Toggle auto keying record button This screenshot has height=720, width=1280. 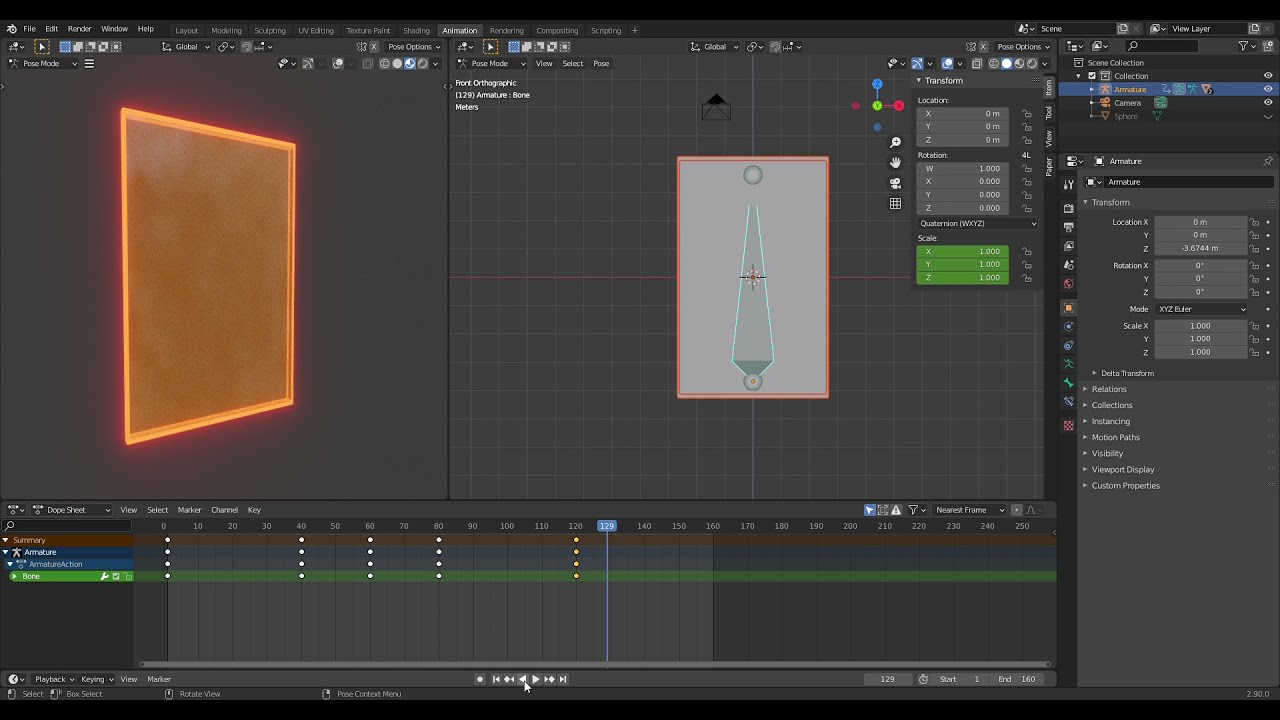click(x=480, y=679)
